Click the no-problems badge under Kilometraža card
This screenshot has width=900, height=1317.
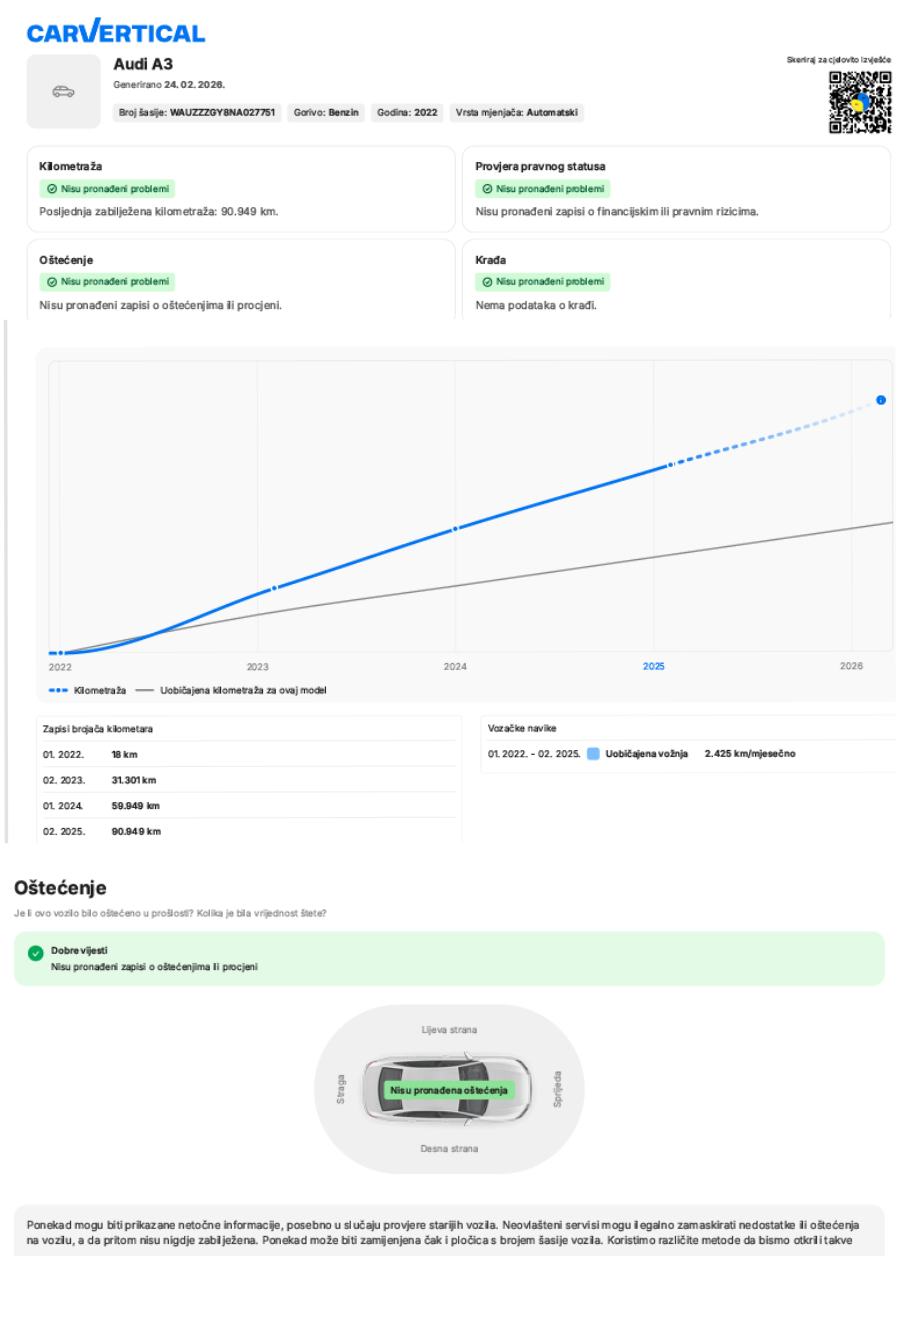pos(106,188)
